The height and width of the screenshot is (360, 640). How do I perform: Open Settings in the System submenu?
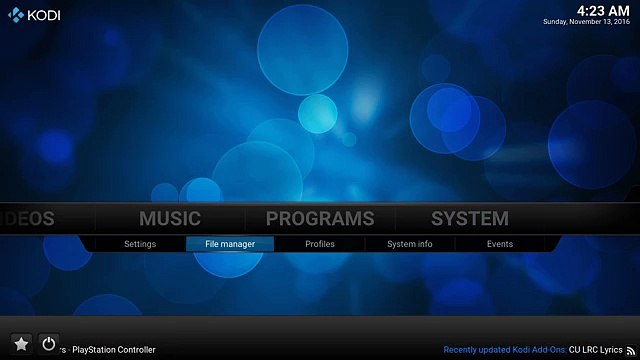pyautogui.click(x=140, y=244)
